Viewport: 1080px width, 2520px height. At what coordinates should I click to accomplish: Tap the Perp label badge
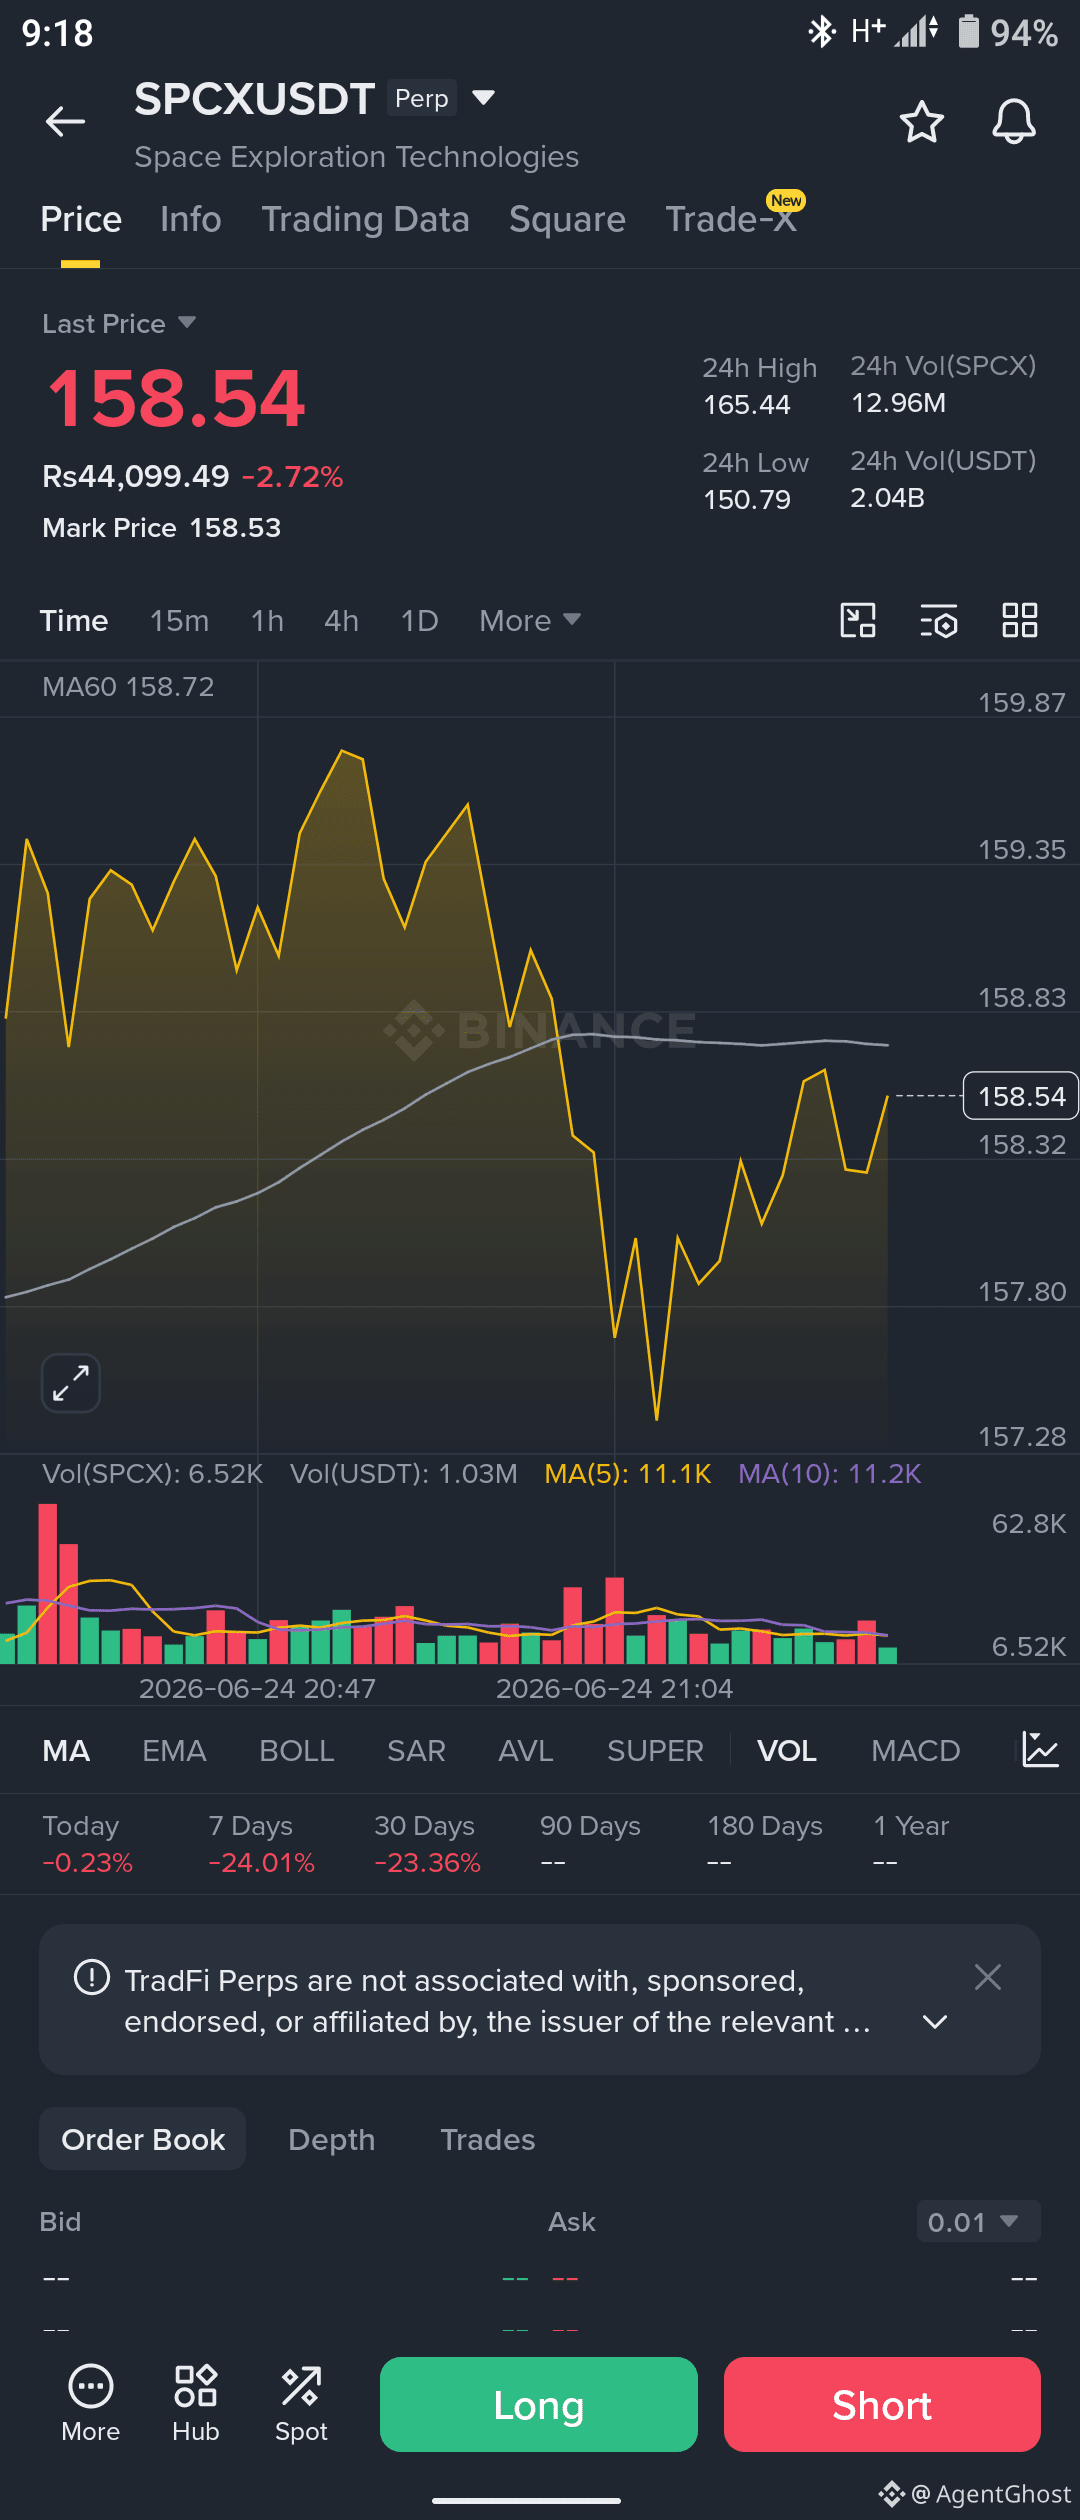422,98
